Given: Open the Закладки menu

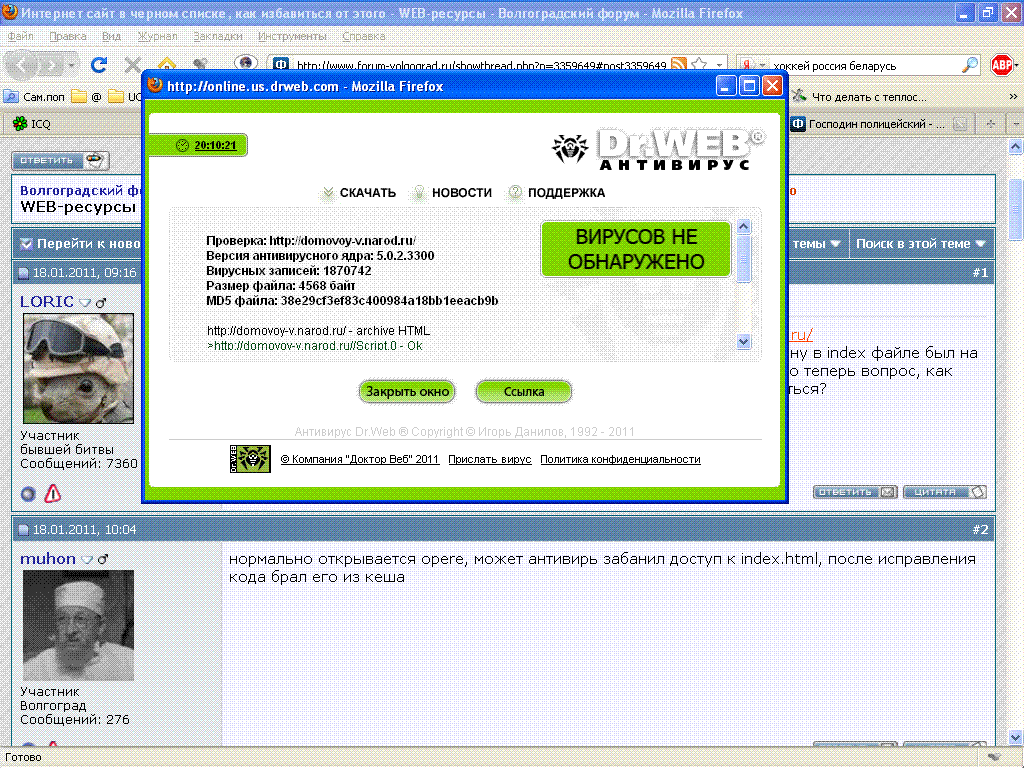Looking at the screenshot, I should click(x=217, y=37).
